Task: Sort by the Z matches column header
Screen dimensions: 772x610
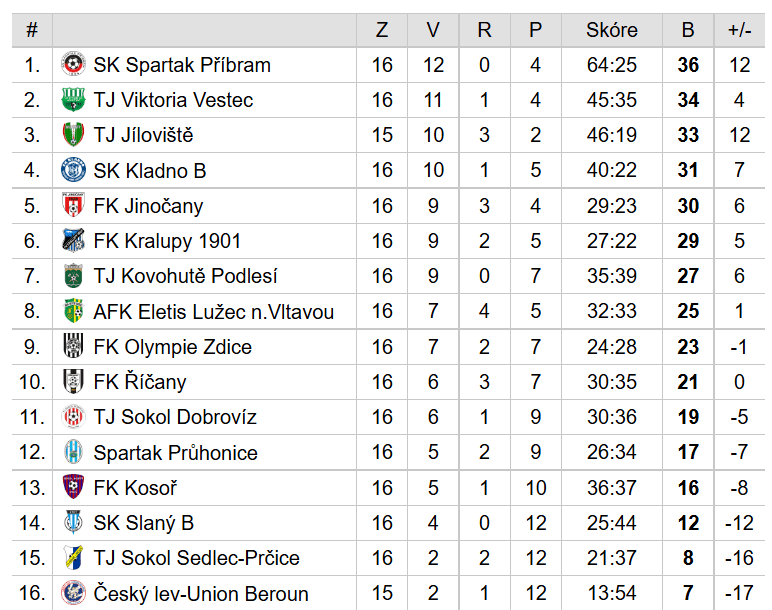Action: (382, 30)
